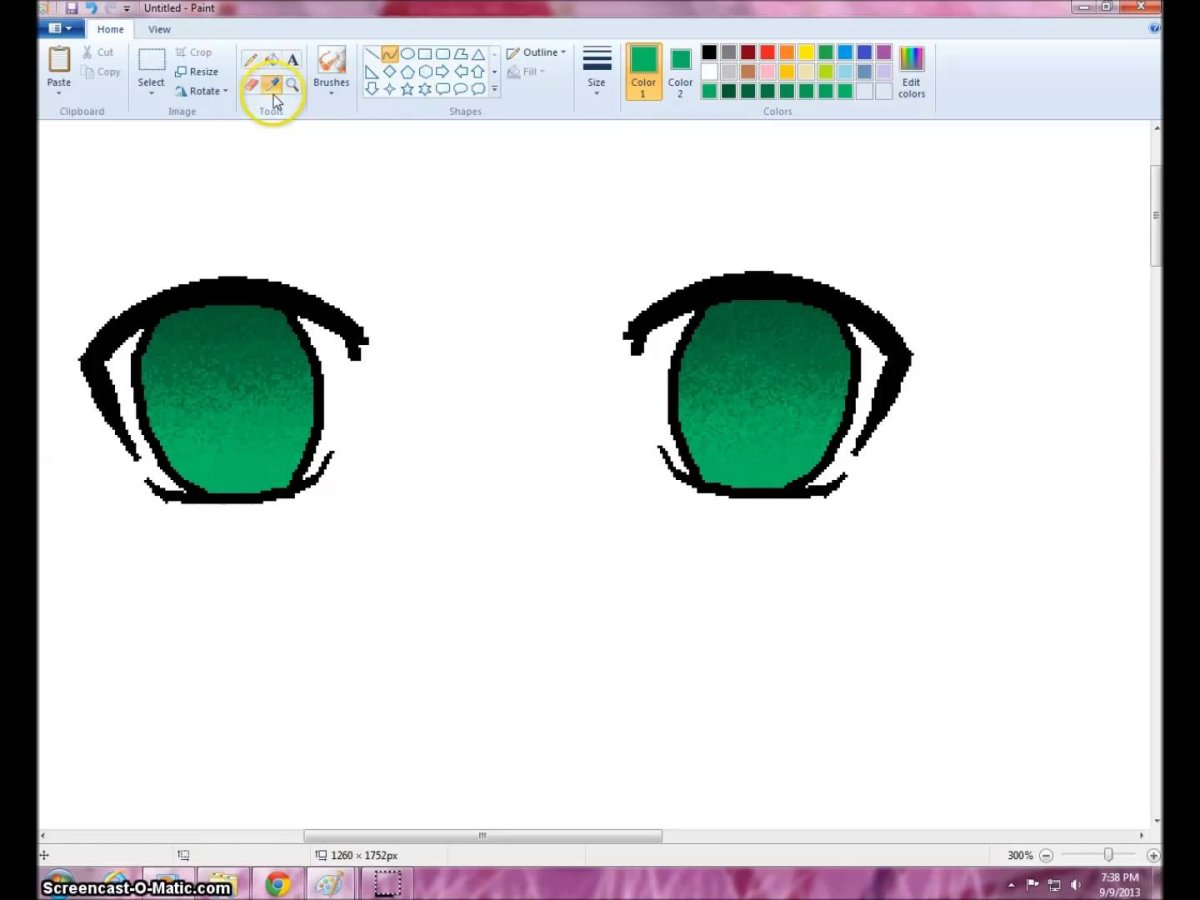Select the Text tool
Screen dimensions: 1200x900
tap(292, 60)
